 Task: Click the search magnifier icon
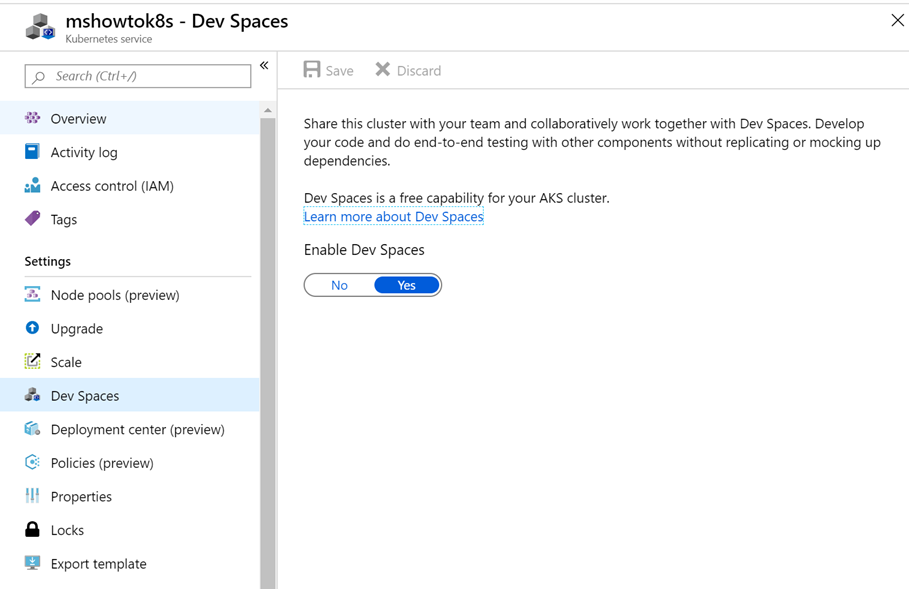(39, 77)
